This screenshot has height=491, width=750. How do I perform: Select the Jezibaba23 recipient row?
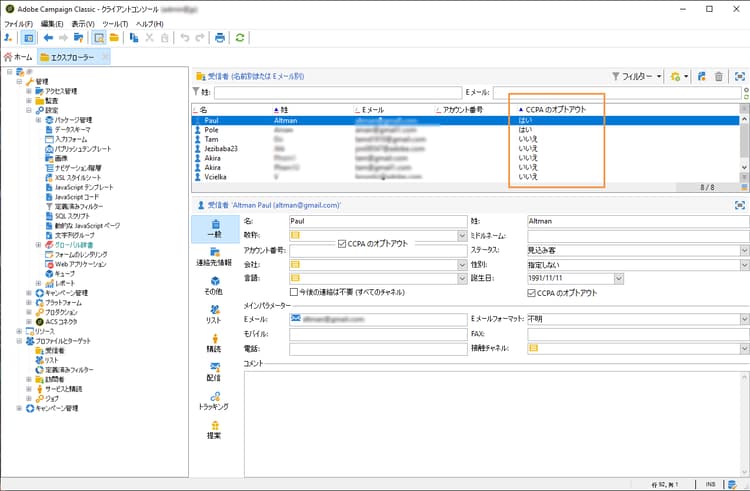point(466,149)
